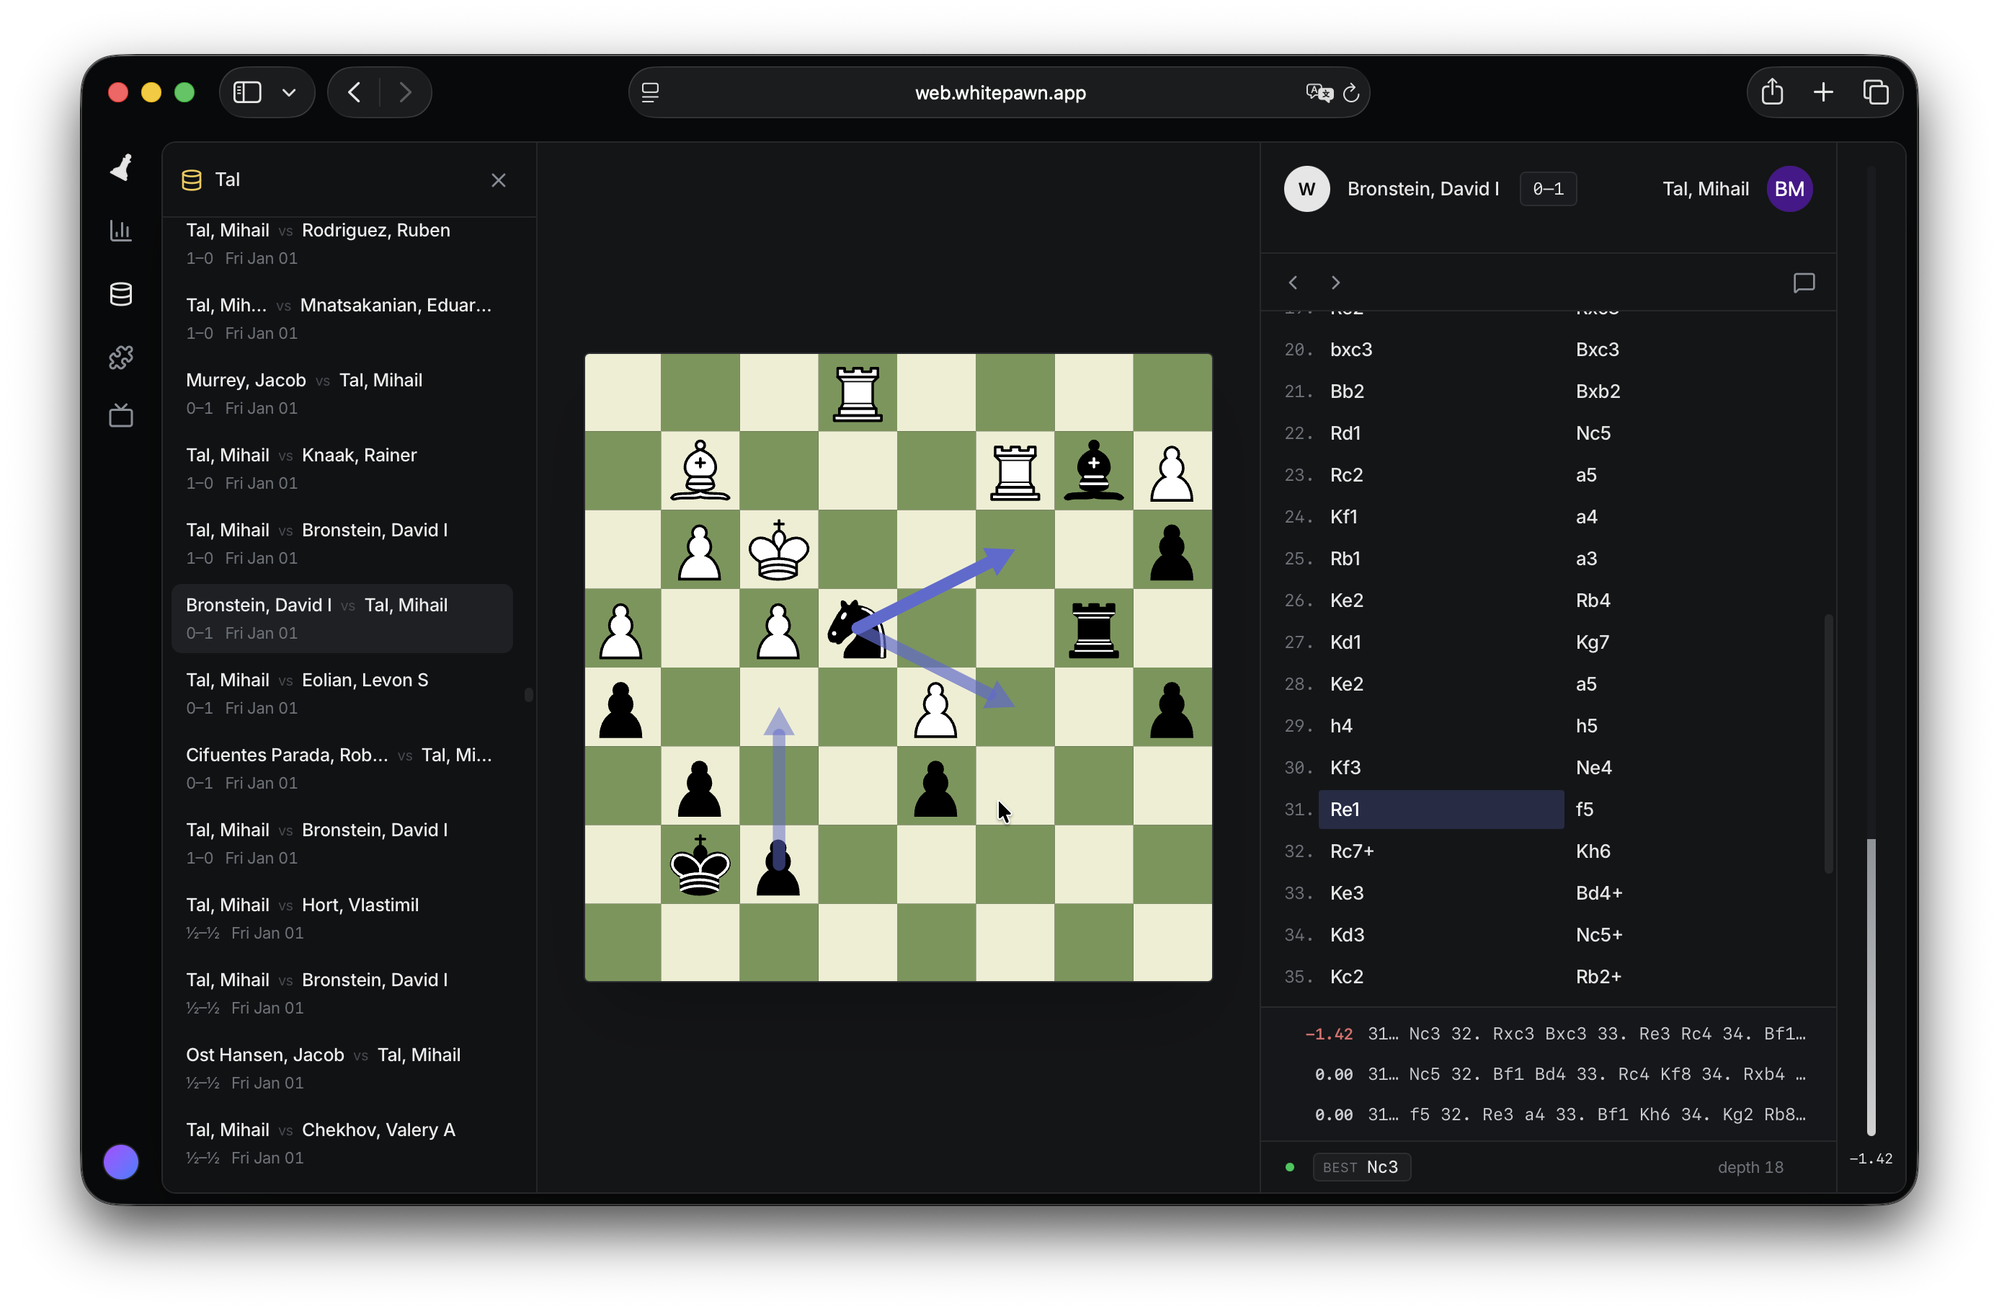The height and width of the screenshot is (1312, 1999).
Task: Click the web.whitepawn.app address field
Action: pos(999,92)
